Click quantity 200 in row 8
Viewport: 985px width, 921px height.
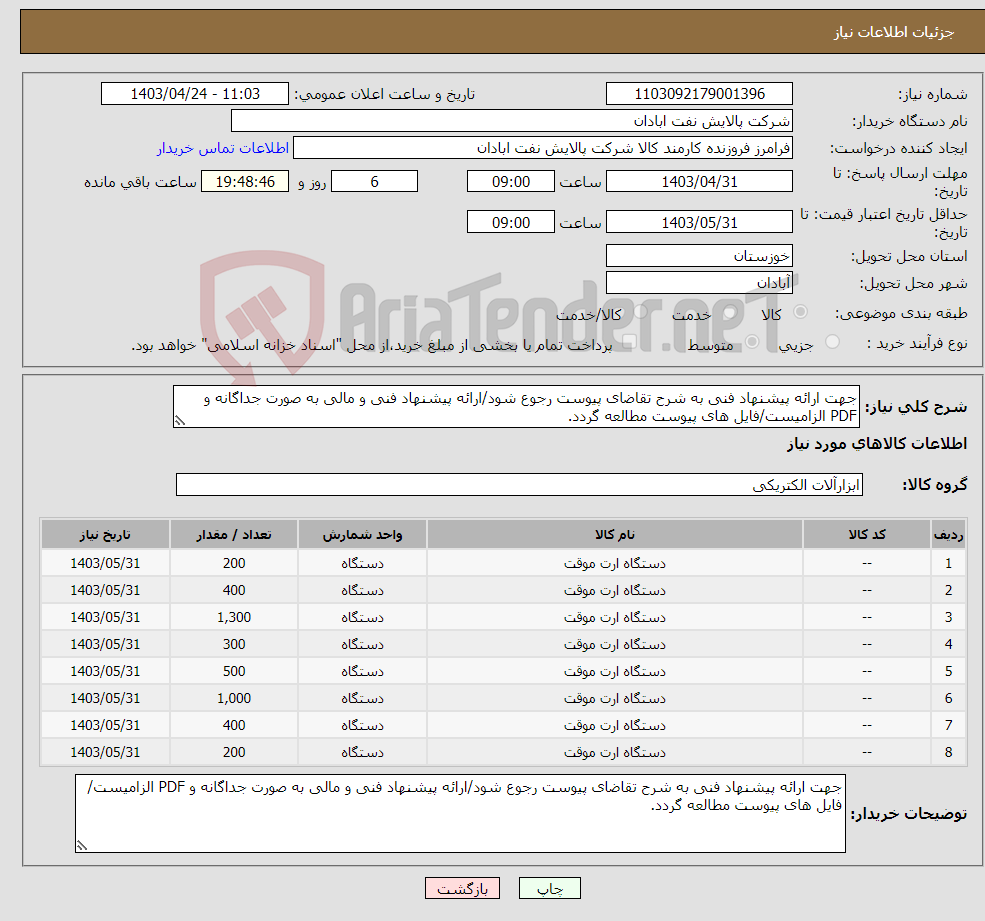tap(234, 752)
